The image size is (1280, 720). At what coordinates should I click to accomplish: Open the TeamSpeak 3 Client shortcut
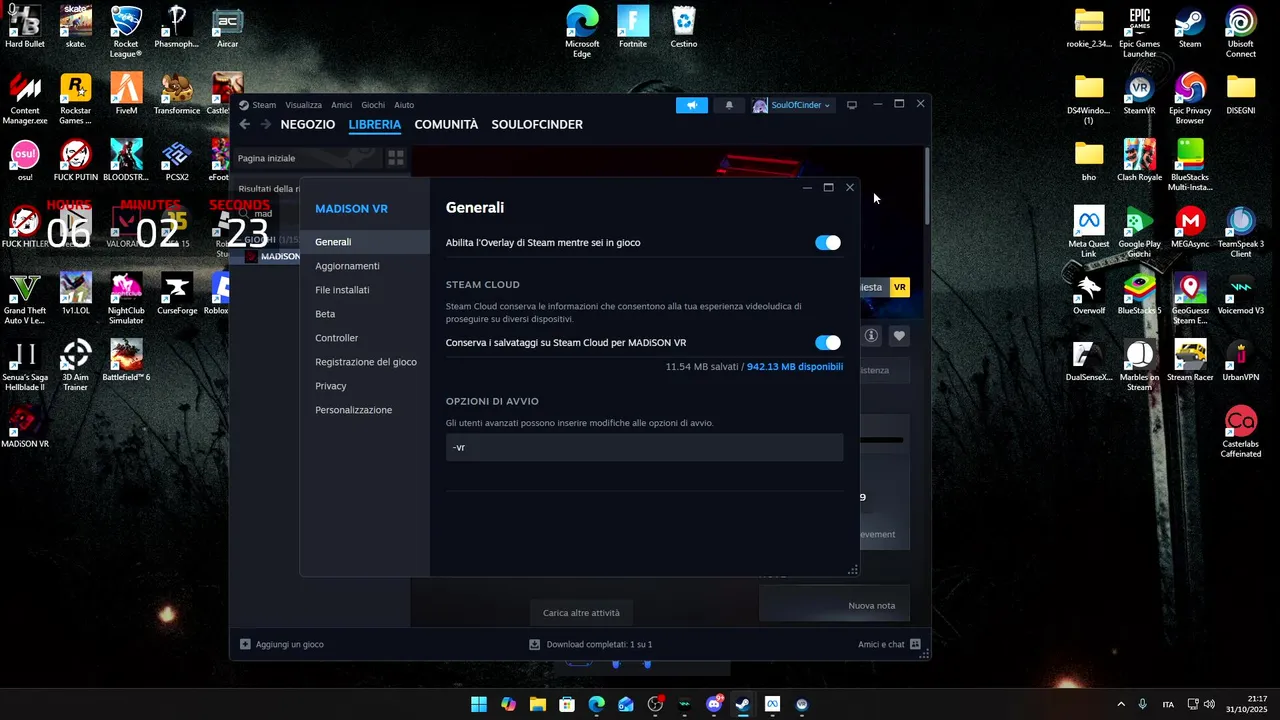[x=1241, y=233]
